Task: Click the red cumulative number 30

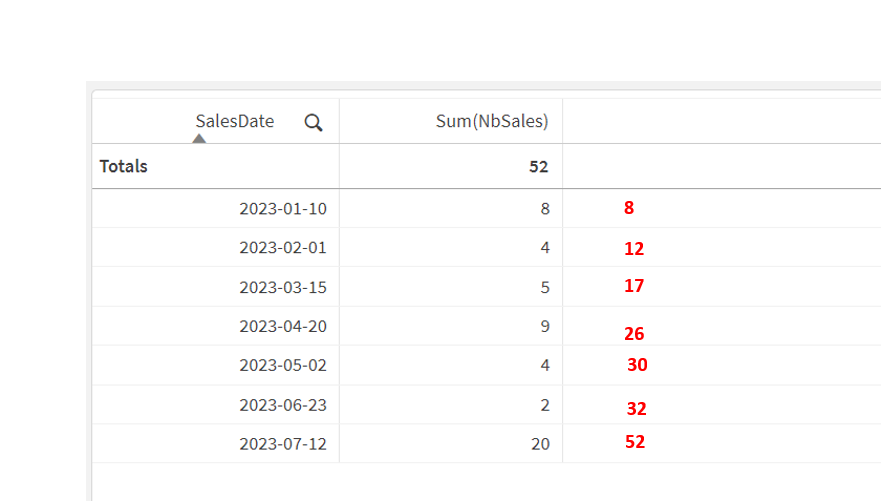Action: [x=637, y=365]
